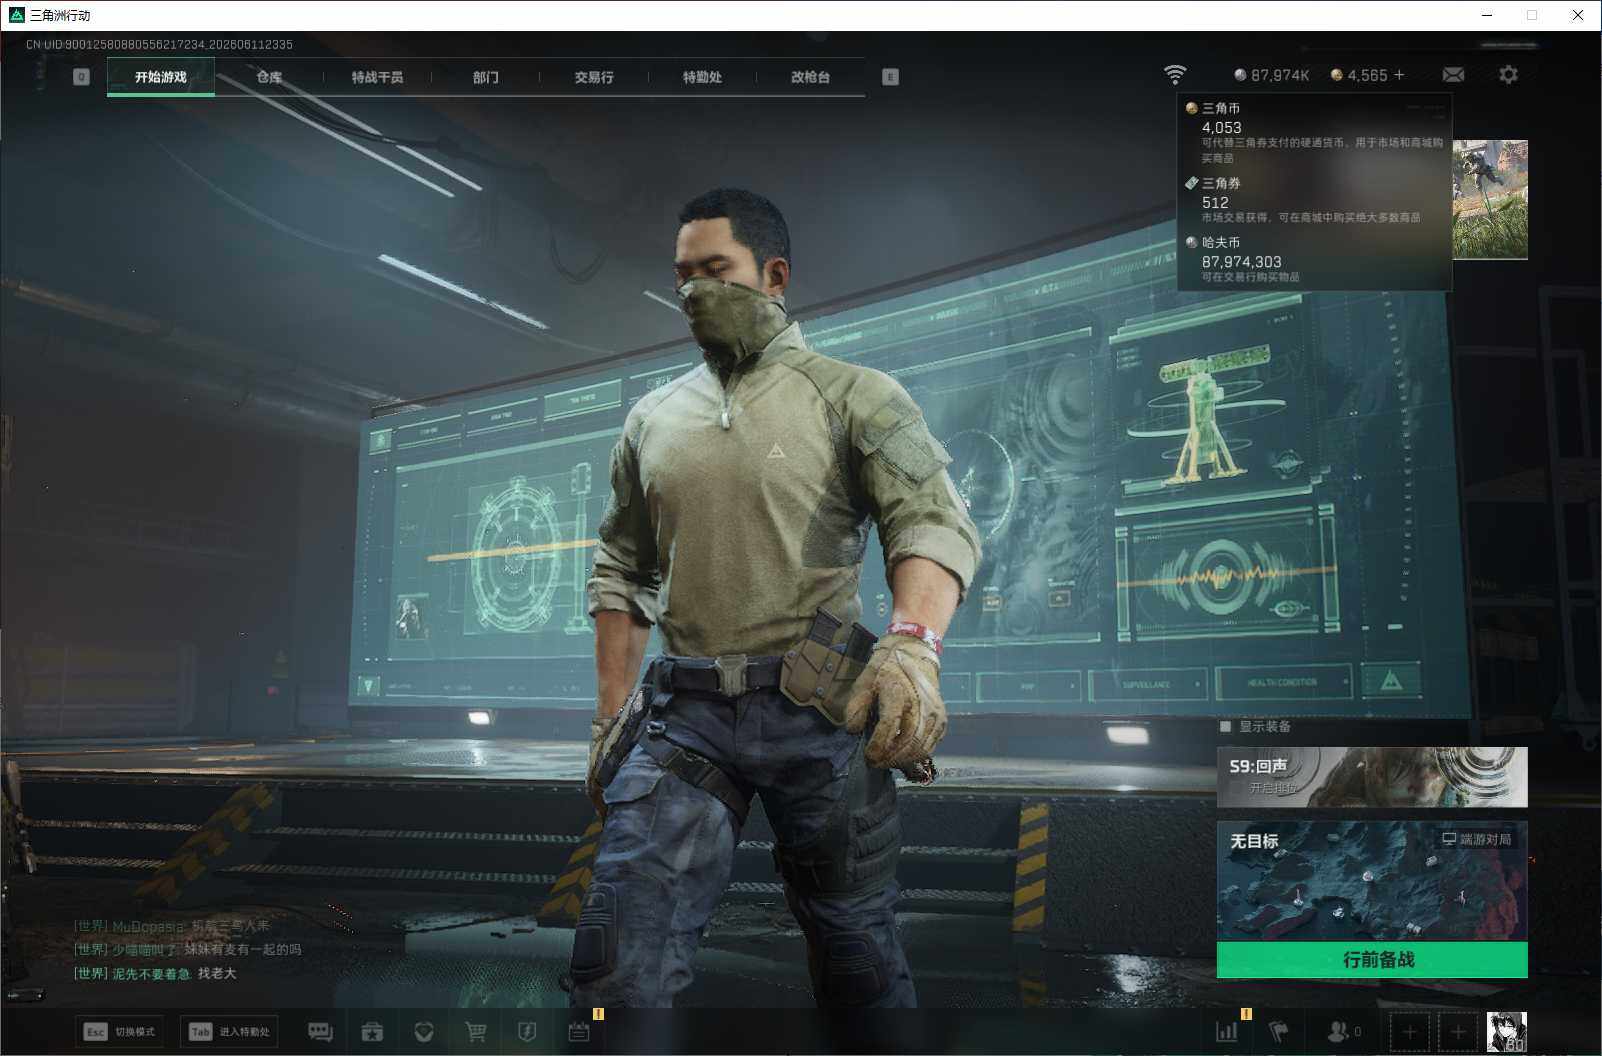Open the bar chart statistics icon
This screenshot has height=1056, width=1602.
pyautogui.click(x=1226, y=1032)
